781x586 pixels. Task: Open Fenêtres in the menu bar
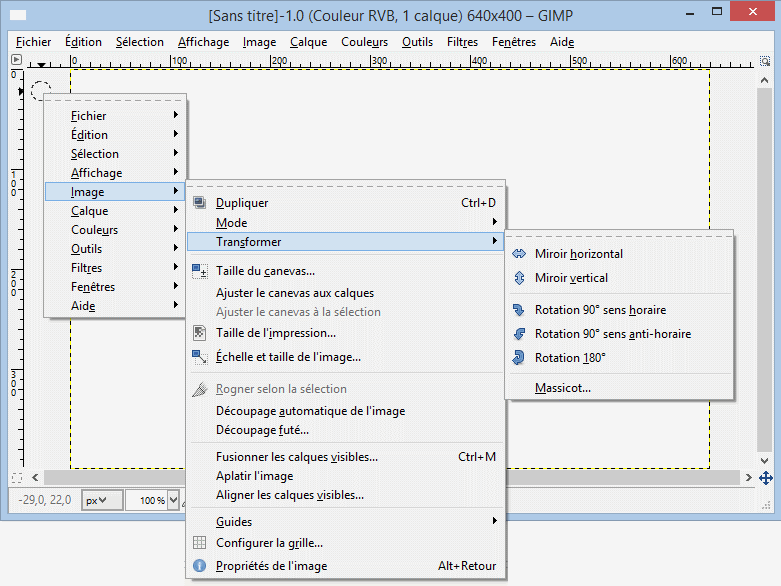514,42
